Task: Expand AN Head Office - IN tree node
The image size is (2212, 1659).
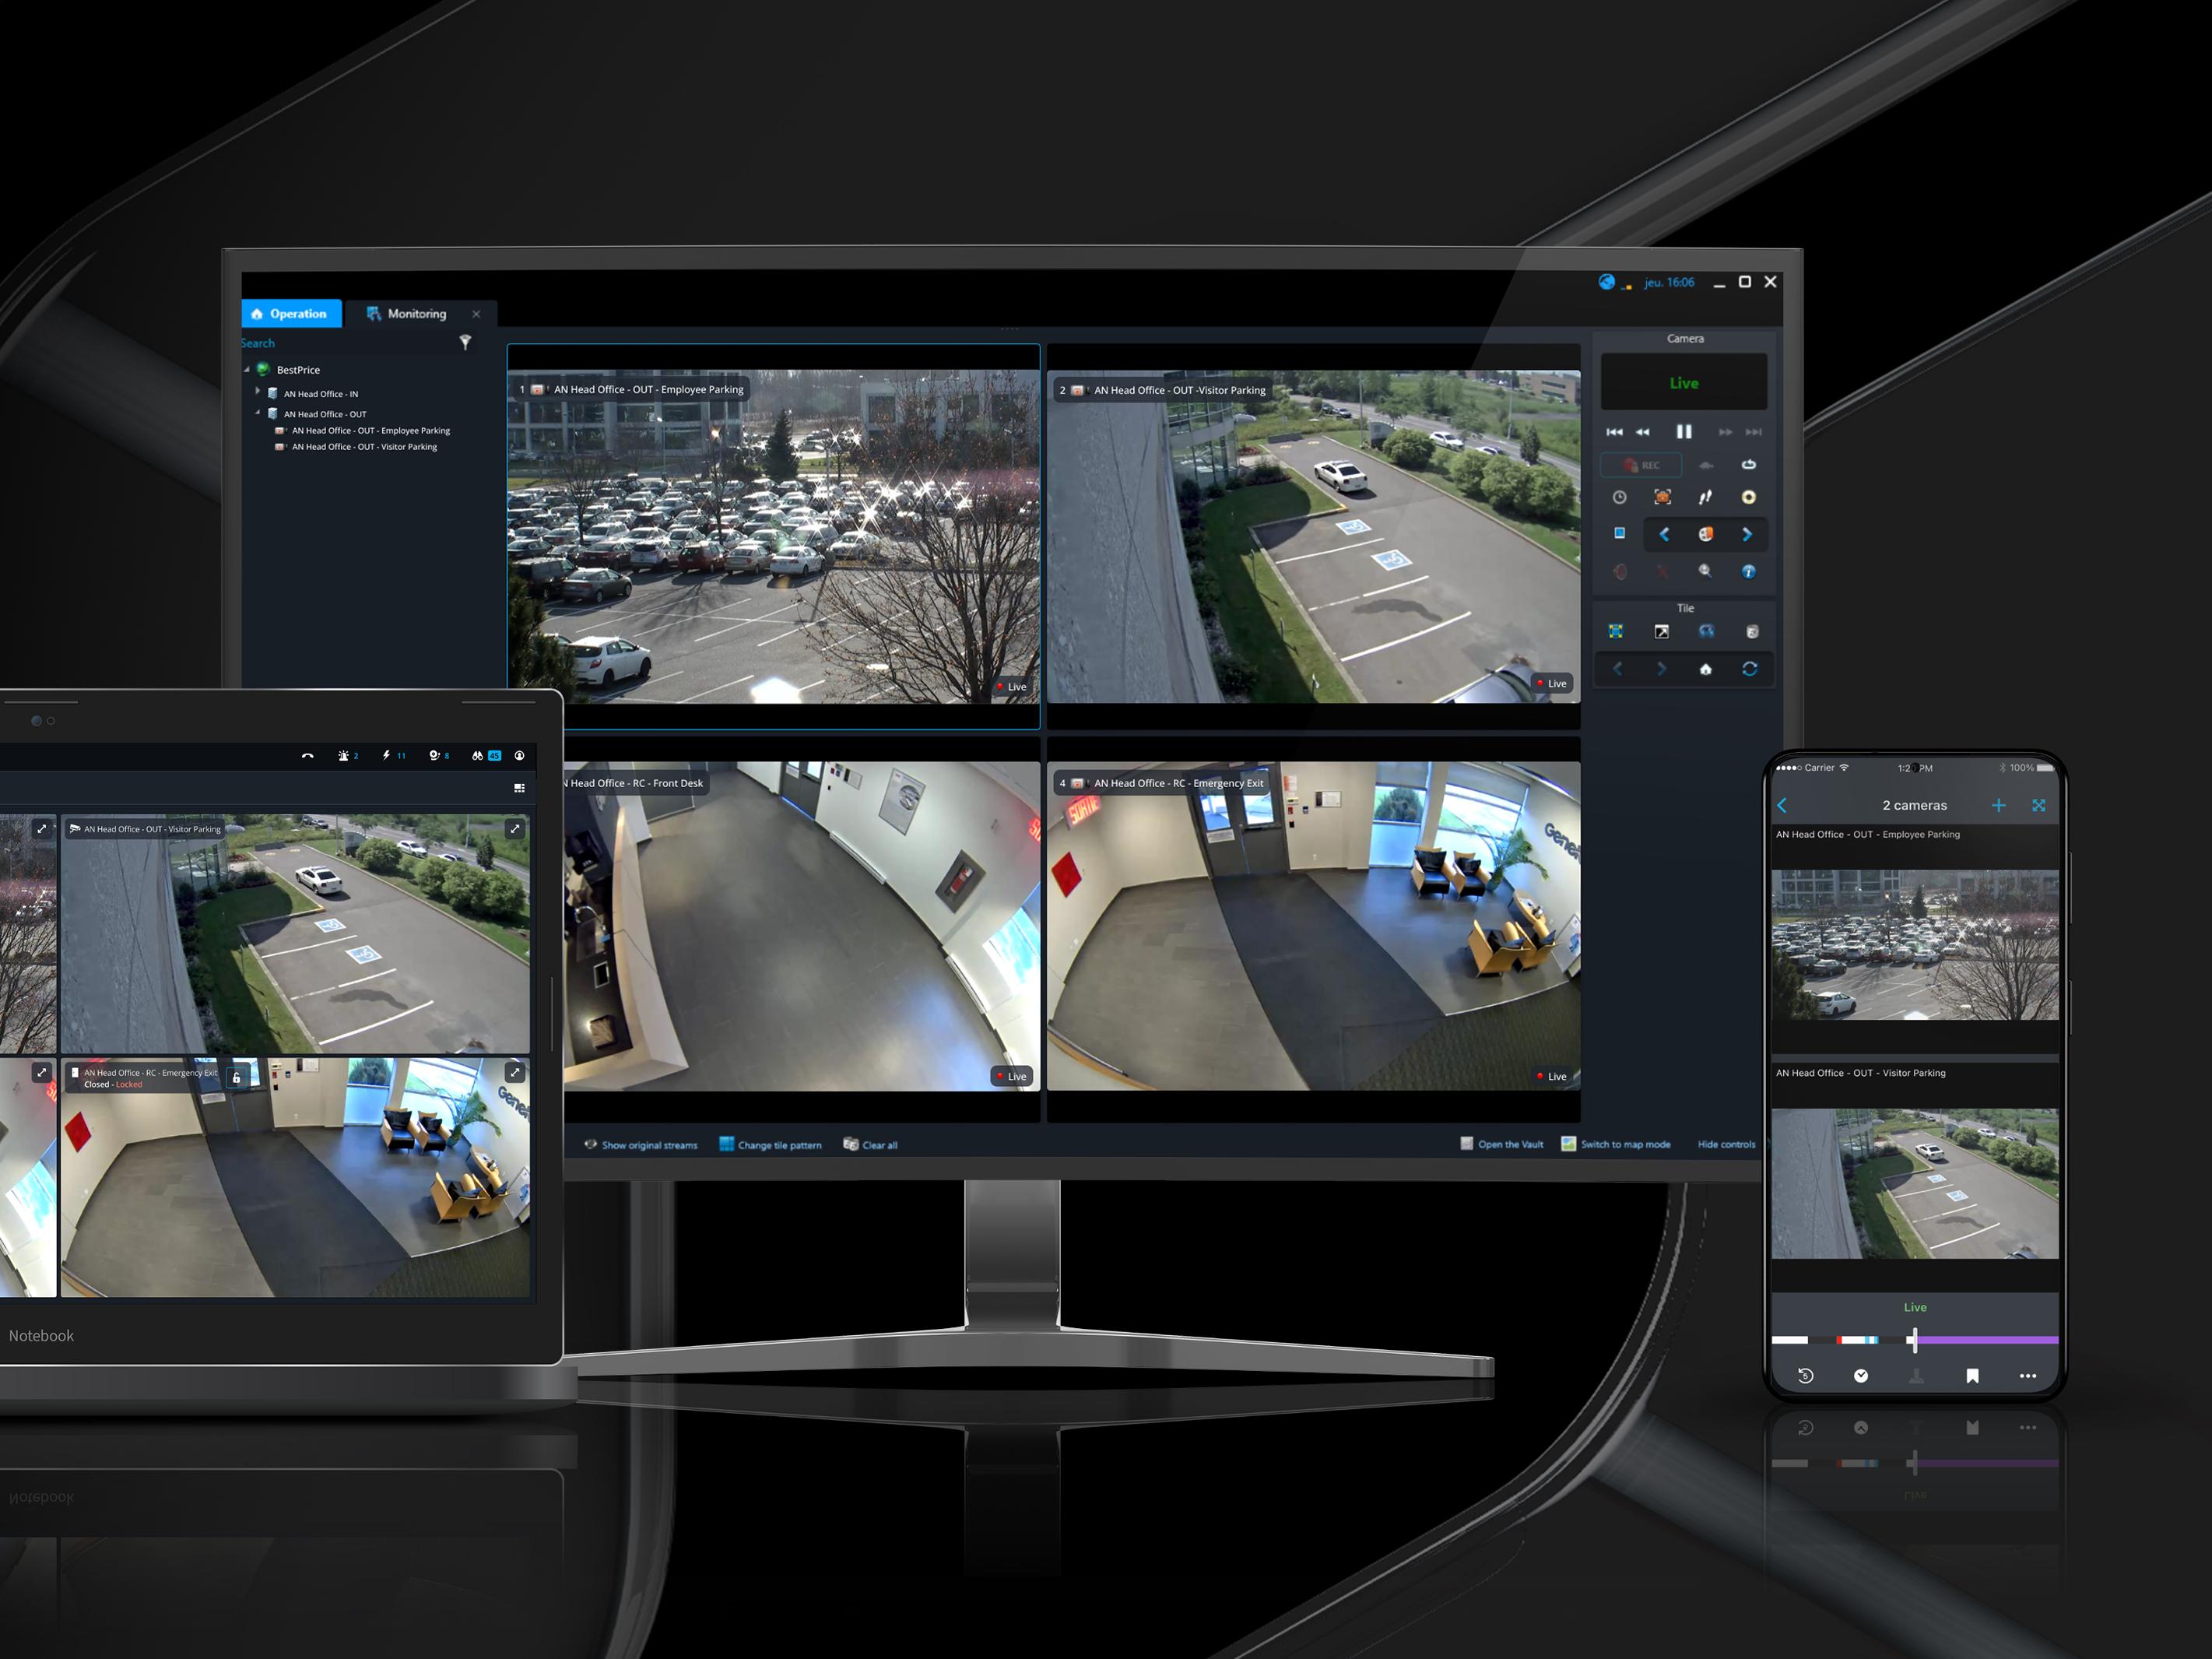Action: coord(257,392)
